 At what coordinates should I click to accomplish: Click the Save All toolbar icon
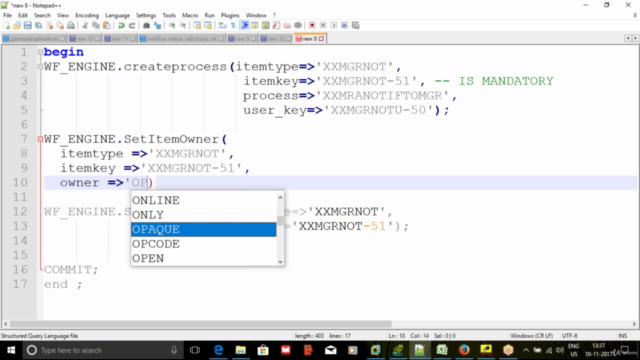click(38, 25)
